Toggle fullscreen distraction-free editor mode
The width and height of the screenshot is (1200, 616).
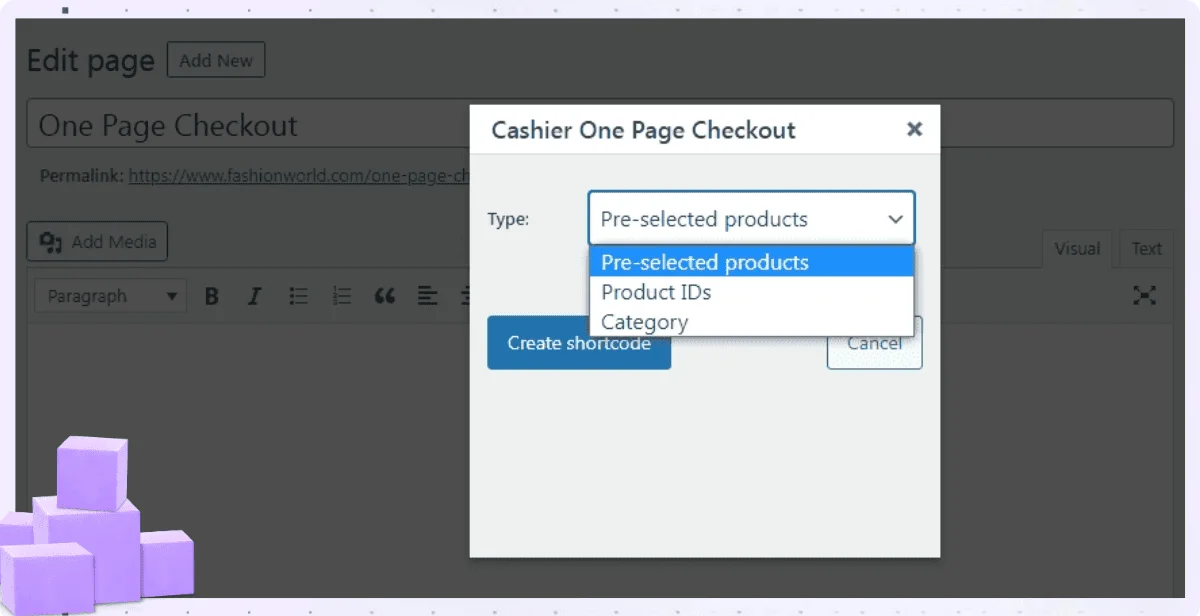(1144, 295)
